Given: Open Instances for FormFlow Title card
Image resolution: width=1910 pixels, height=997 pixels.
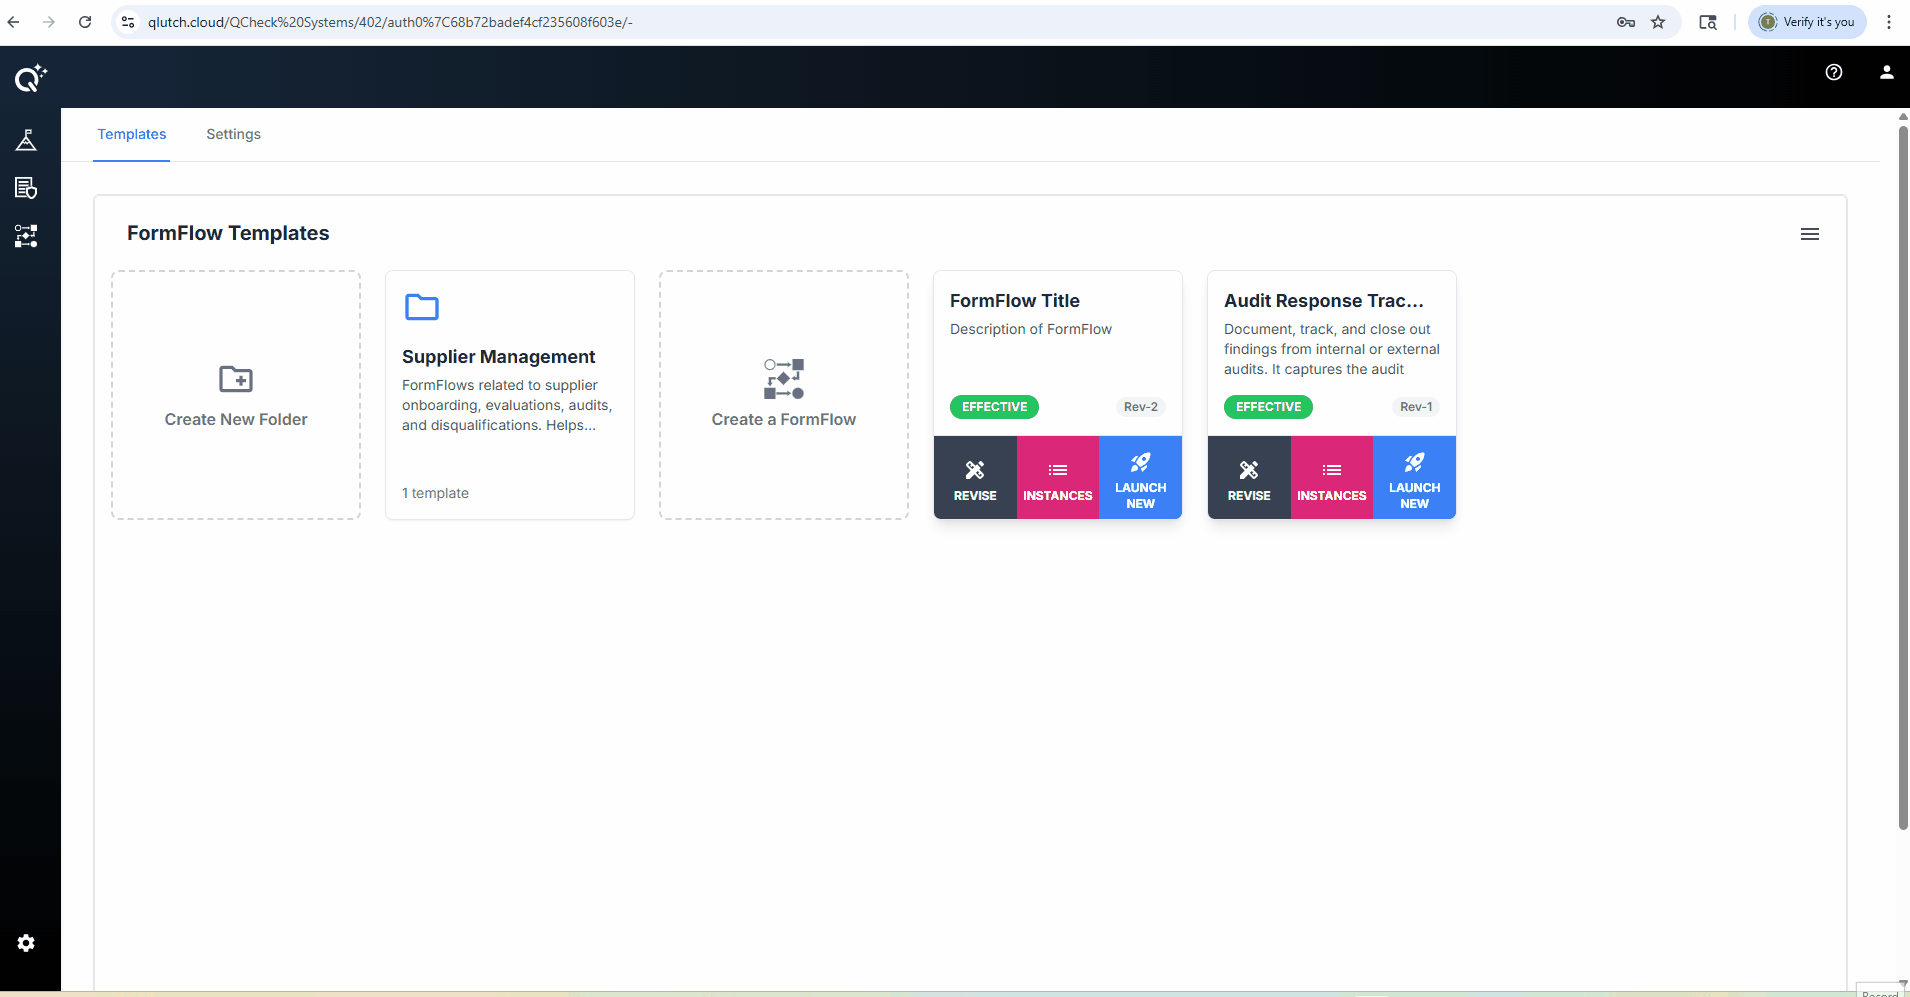Looking at the screenshot, I should pyautogui.click(x=1058, y=478).
